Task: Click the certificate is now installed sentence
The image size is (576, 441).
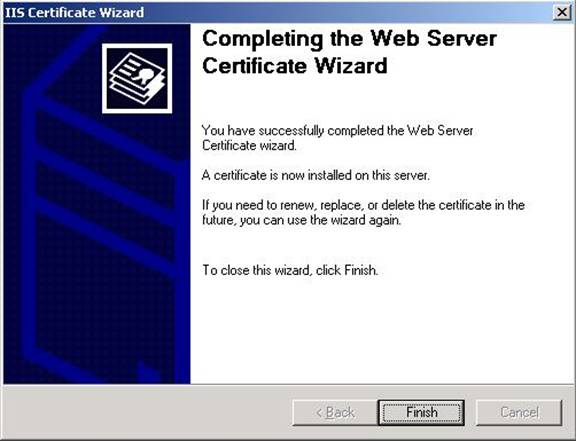Action: tap(315, 175)
